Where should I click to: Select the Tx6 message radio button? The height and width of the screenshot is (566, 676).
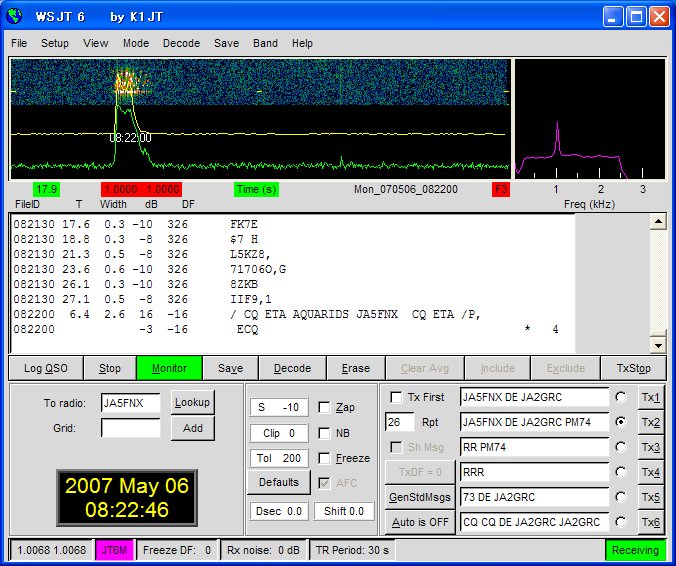coord(620,522)
